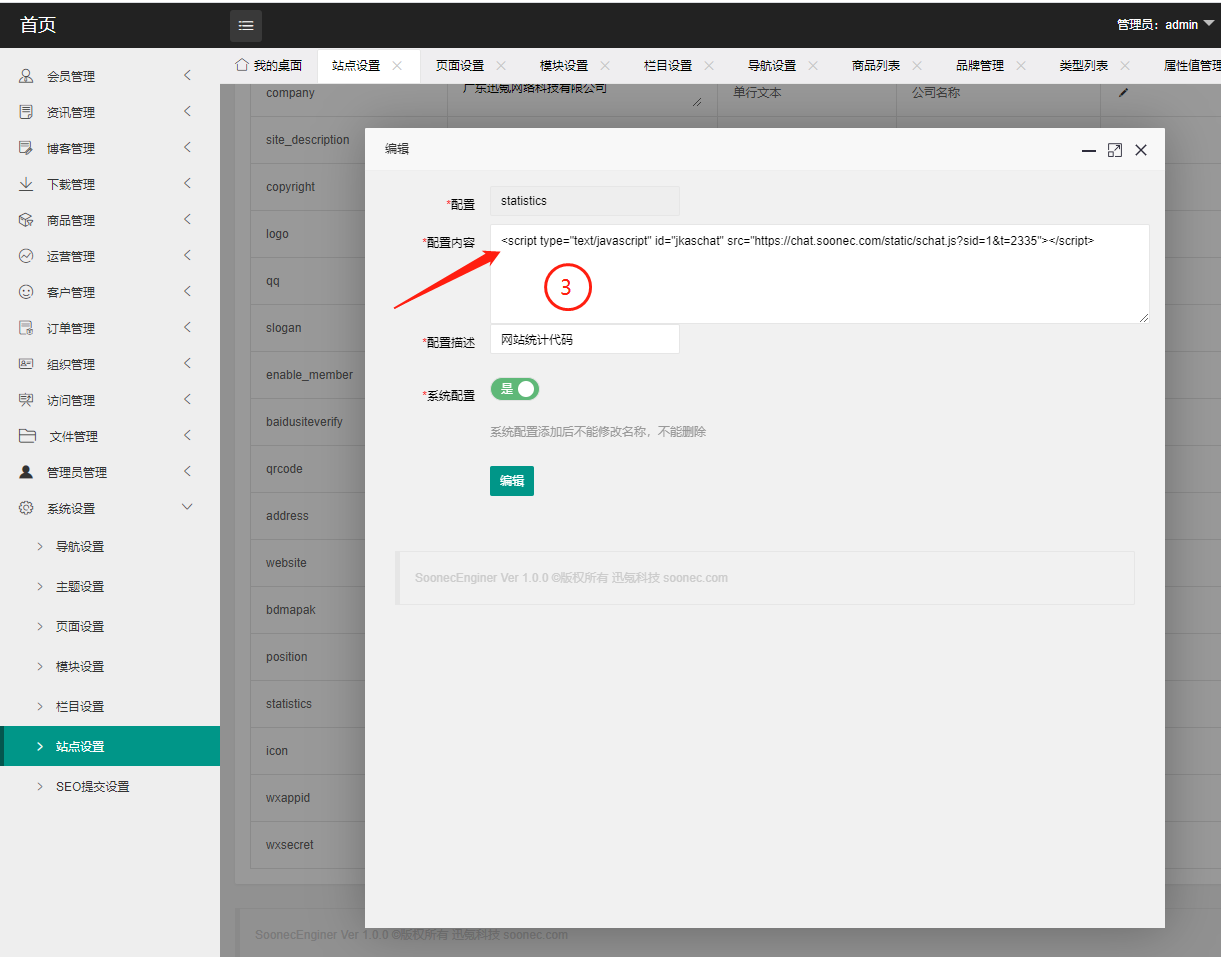Click the 会员管理 user icon
This screenshot has width=1221, height=957.
point(26,76)
